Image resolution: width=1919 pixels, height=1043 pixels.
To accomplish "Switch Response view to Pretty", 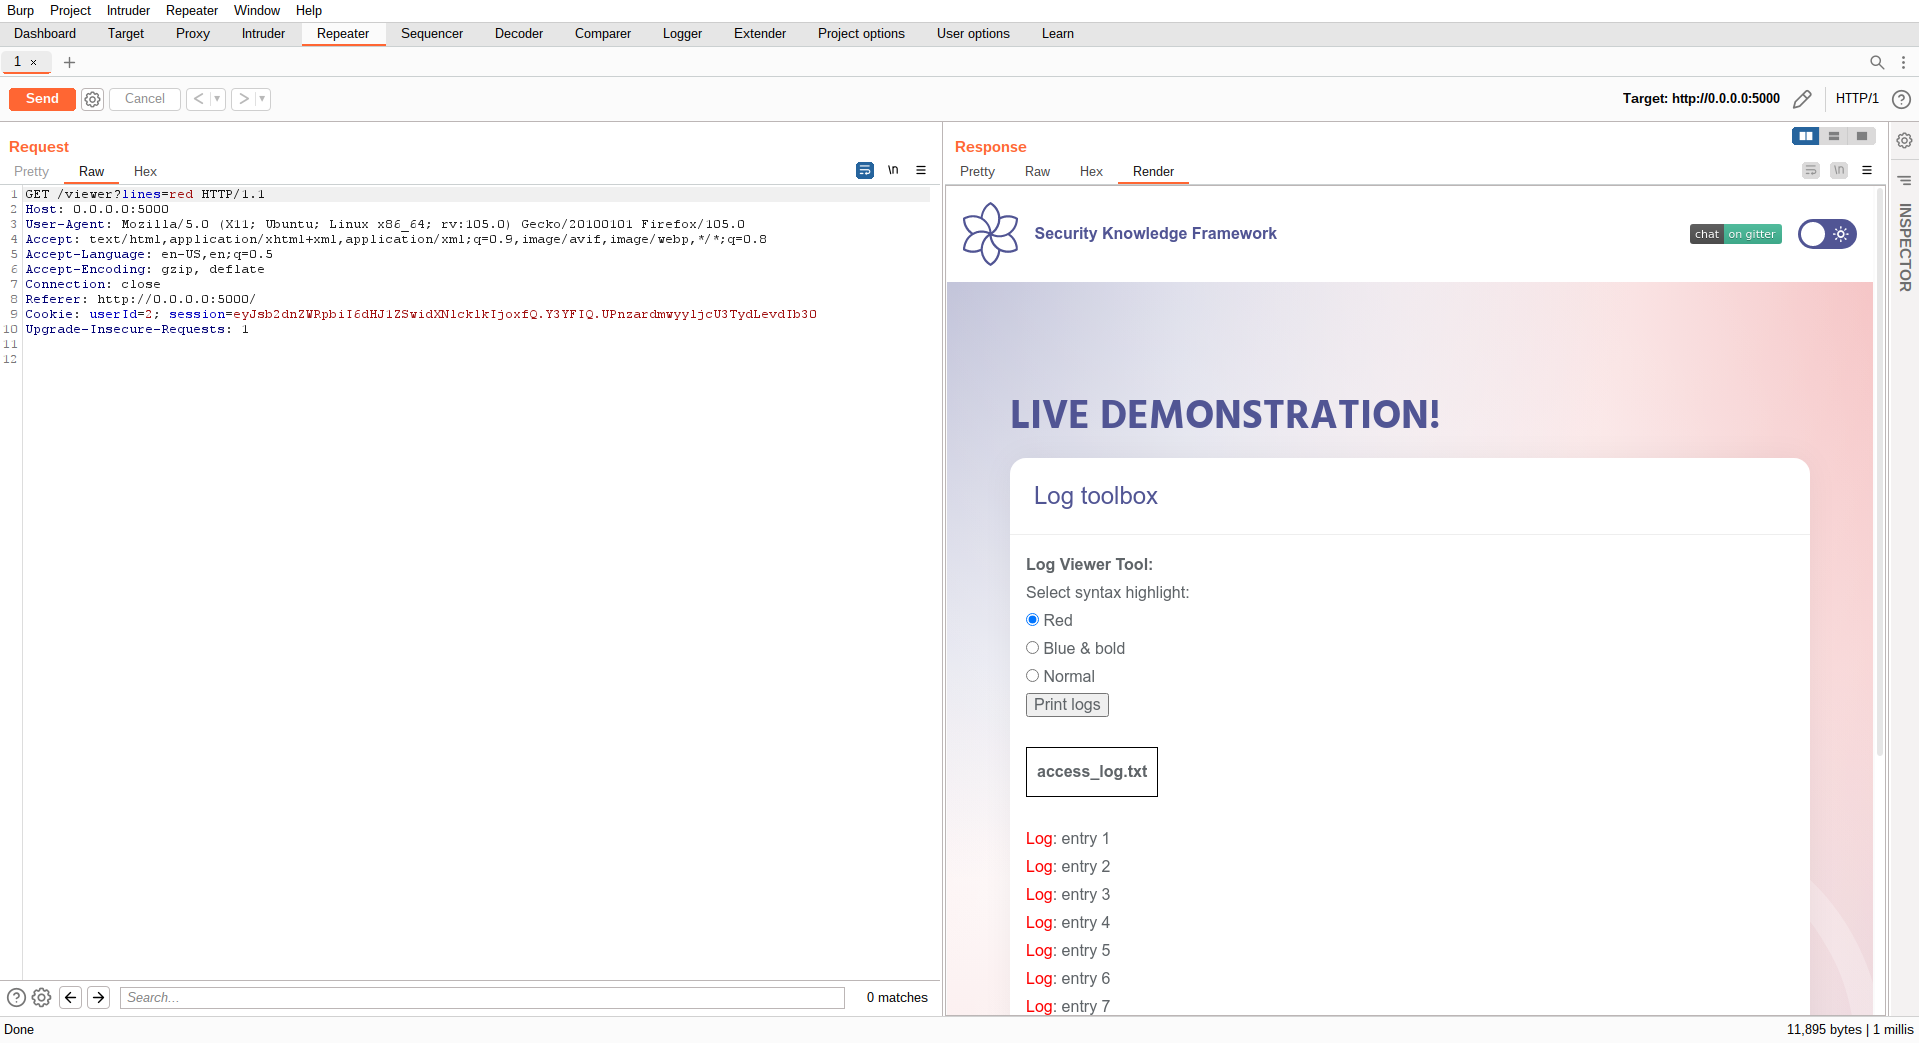I will (977, 172).
